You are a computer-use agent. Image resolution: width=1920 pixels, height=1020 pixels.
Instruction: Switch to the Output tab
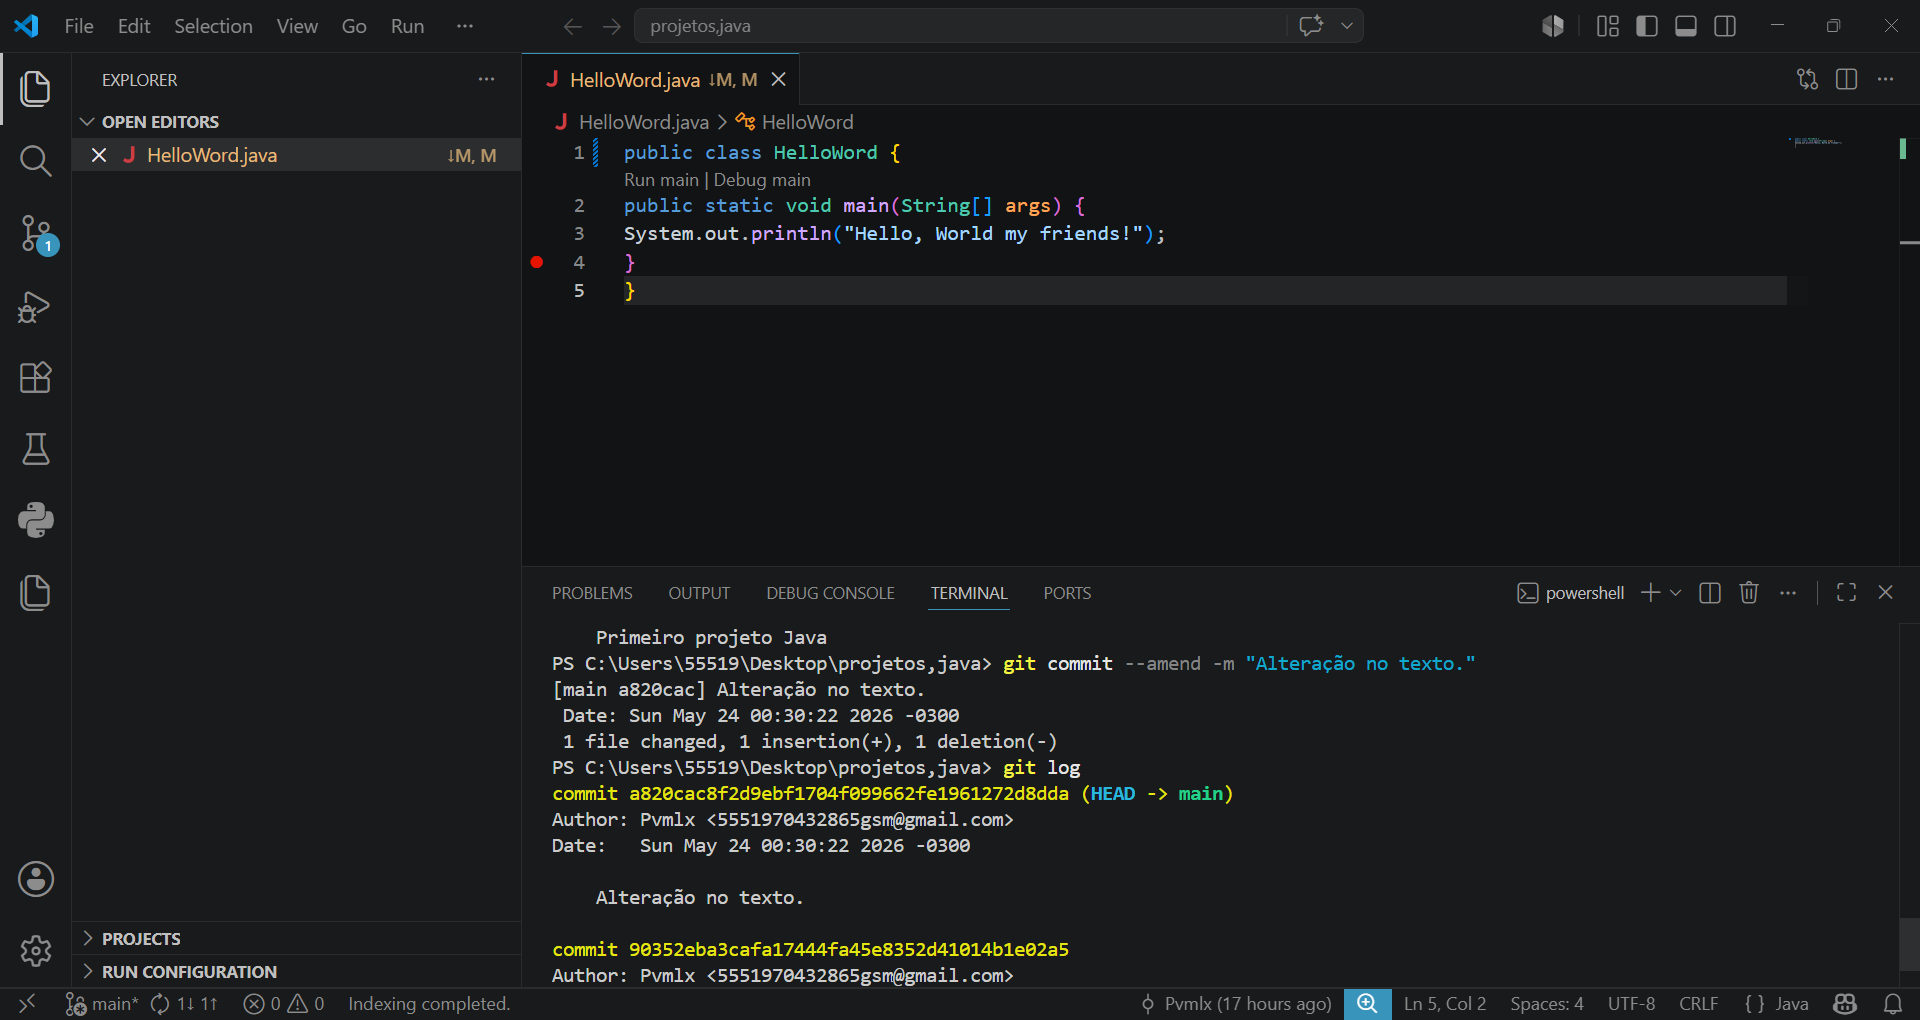(699, 593)
